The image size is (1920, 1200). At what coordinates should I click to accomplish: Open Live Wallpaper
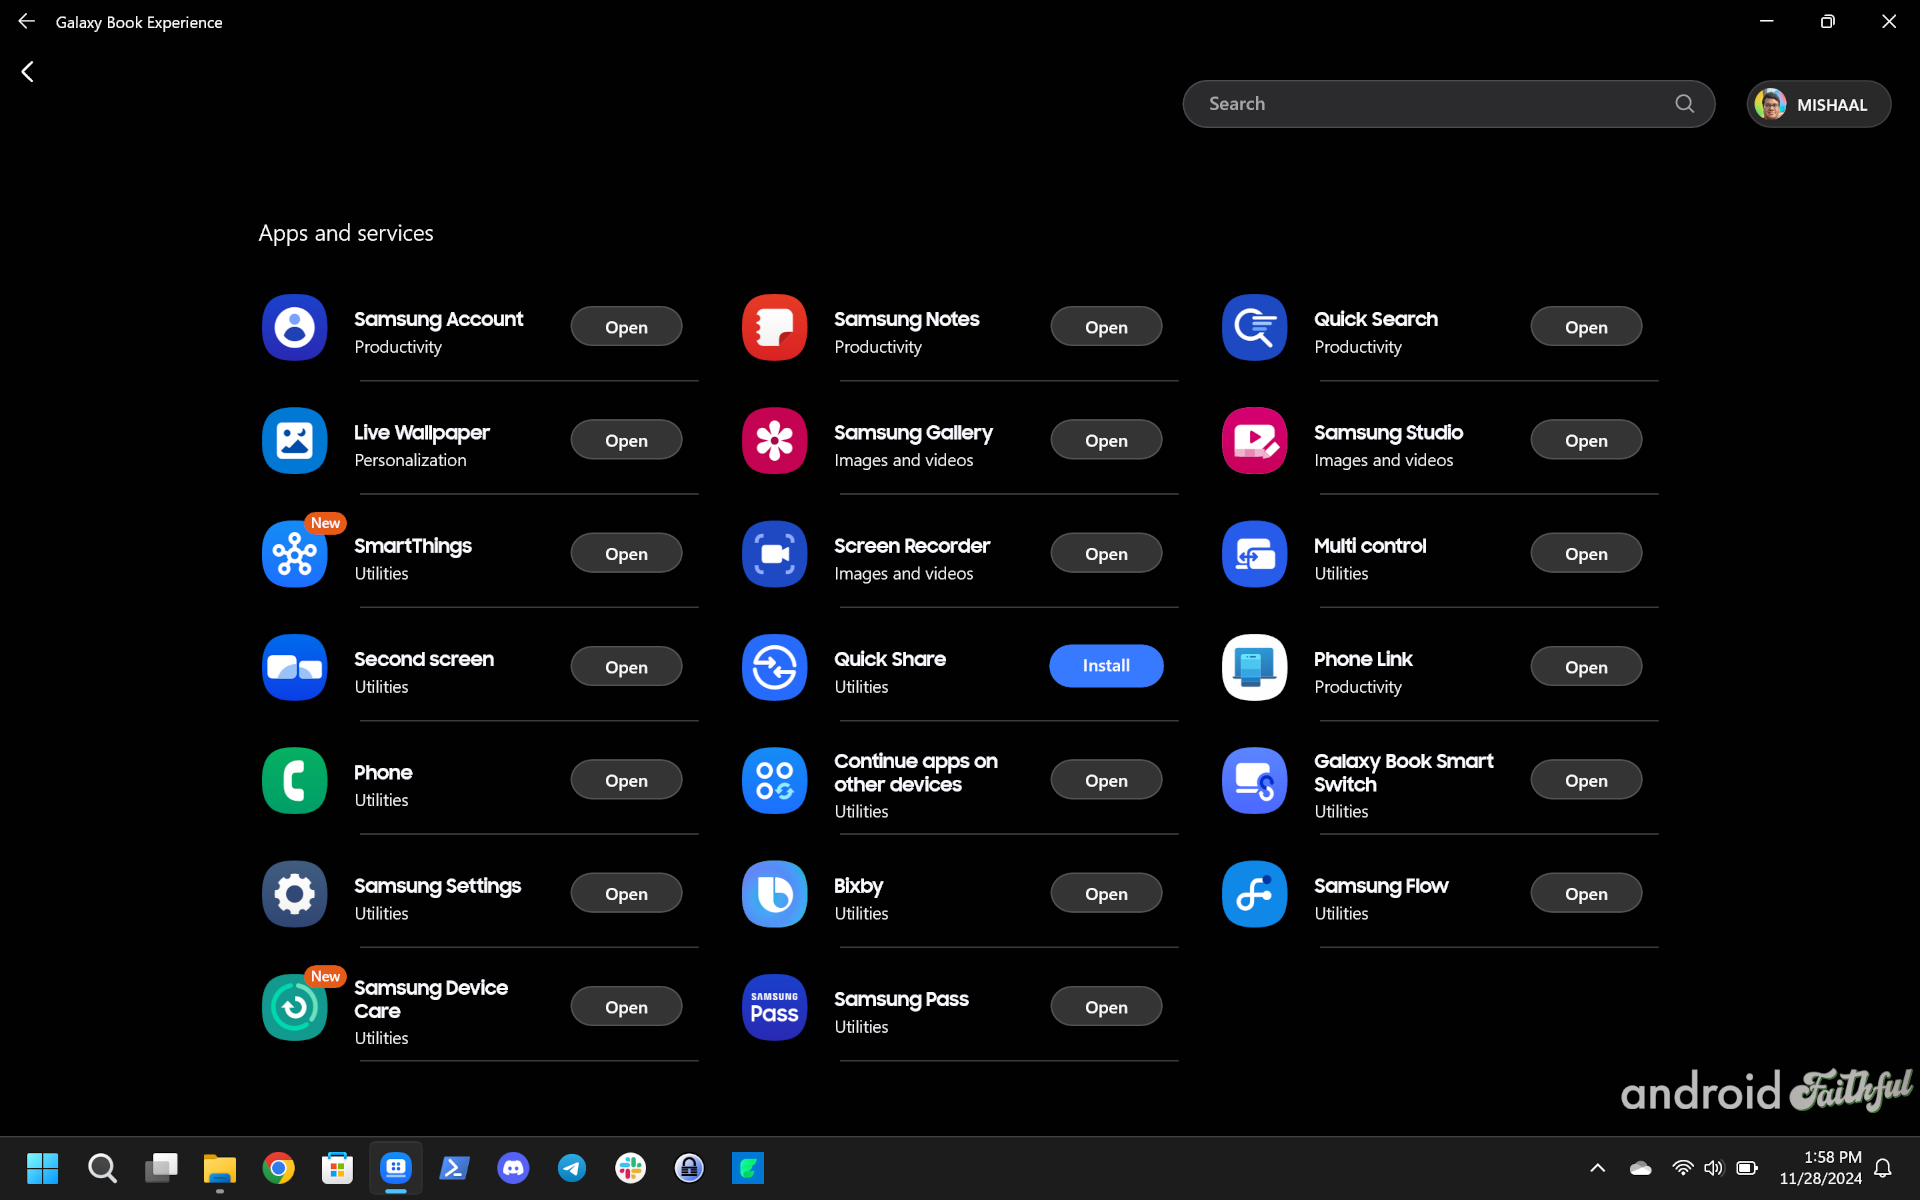tap(626, 440)
